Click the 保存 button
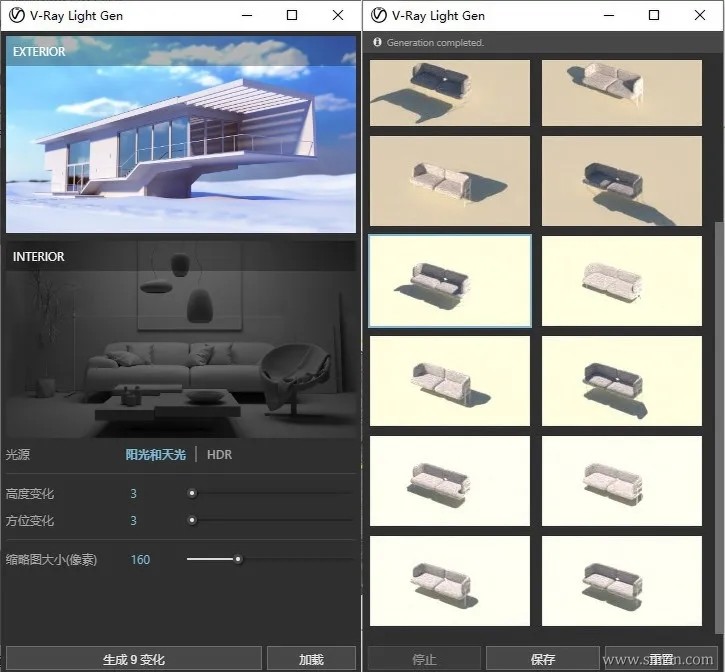 (x=542, y=659)
